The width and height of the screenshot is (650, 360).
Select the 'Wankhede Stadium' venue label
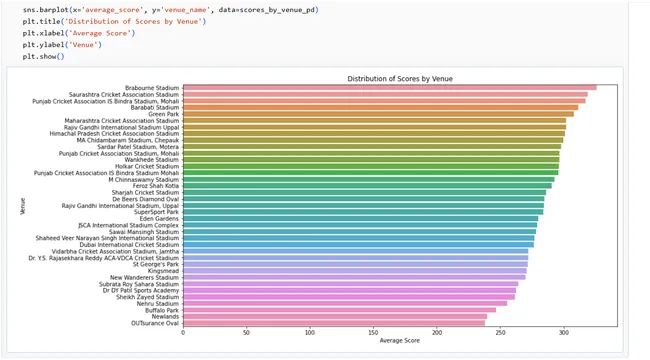[152, 160]
